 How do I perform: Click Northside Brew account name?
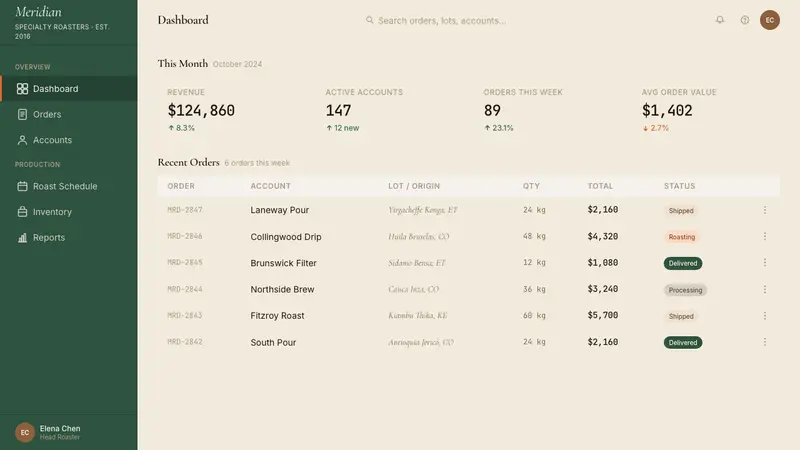pos(282,289)
